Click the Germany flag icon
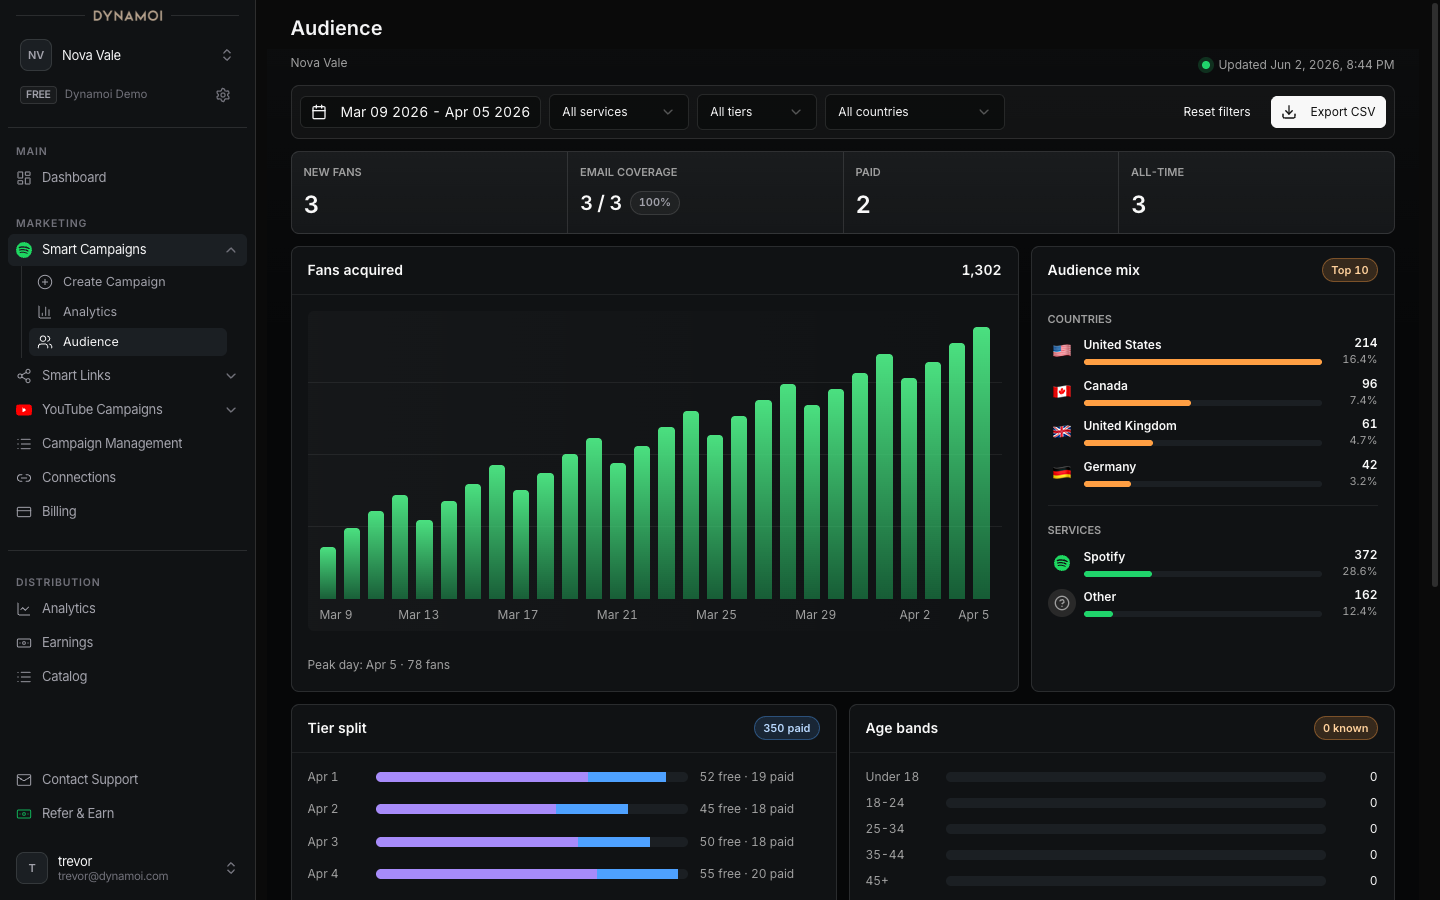Viewport: 1440px width, 900px height. [1062, 472]
